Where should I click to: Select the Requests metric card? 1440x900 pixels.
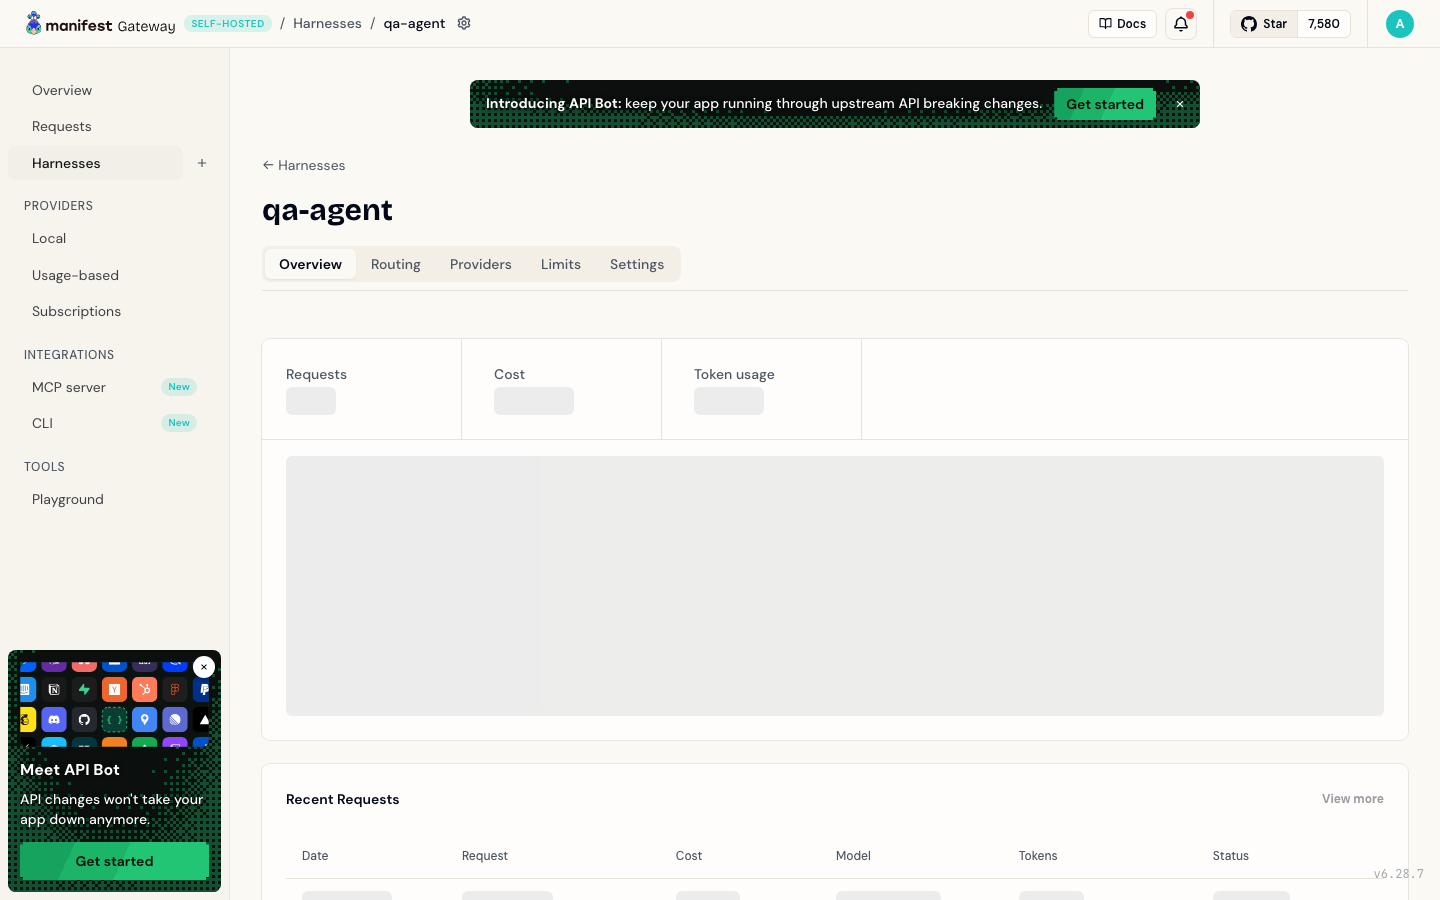pyautogui.click(x=362, y=389)
